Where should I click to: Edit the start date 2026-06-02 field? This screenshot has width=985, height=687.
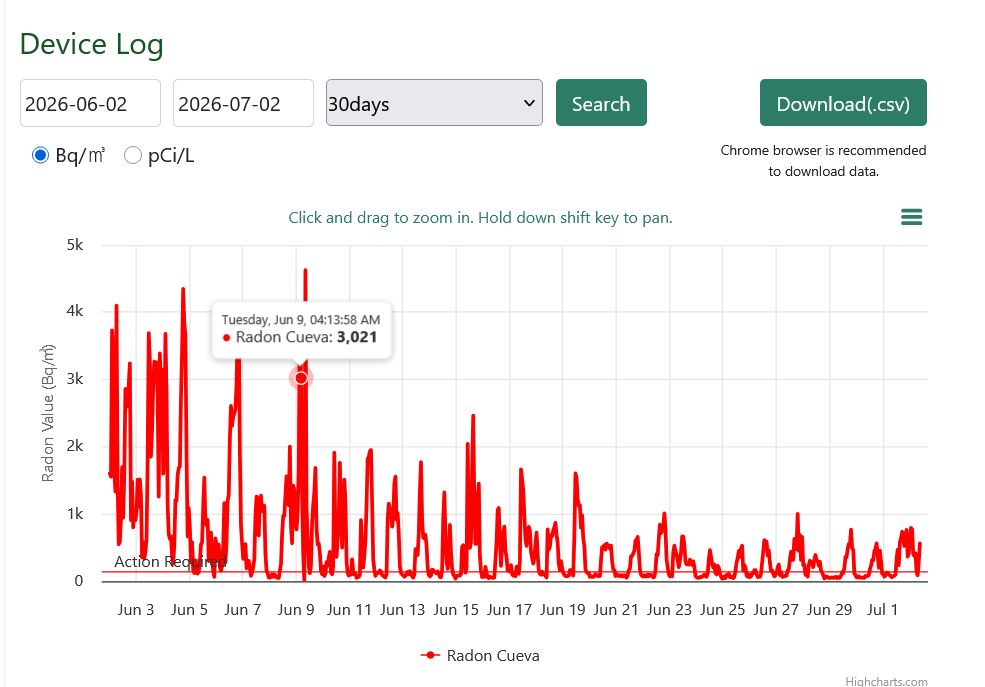click(90, 103)
